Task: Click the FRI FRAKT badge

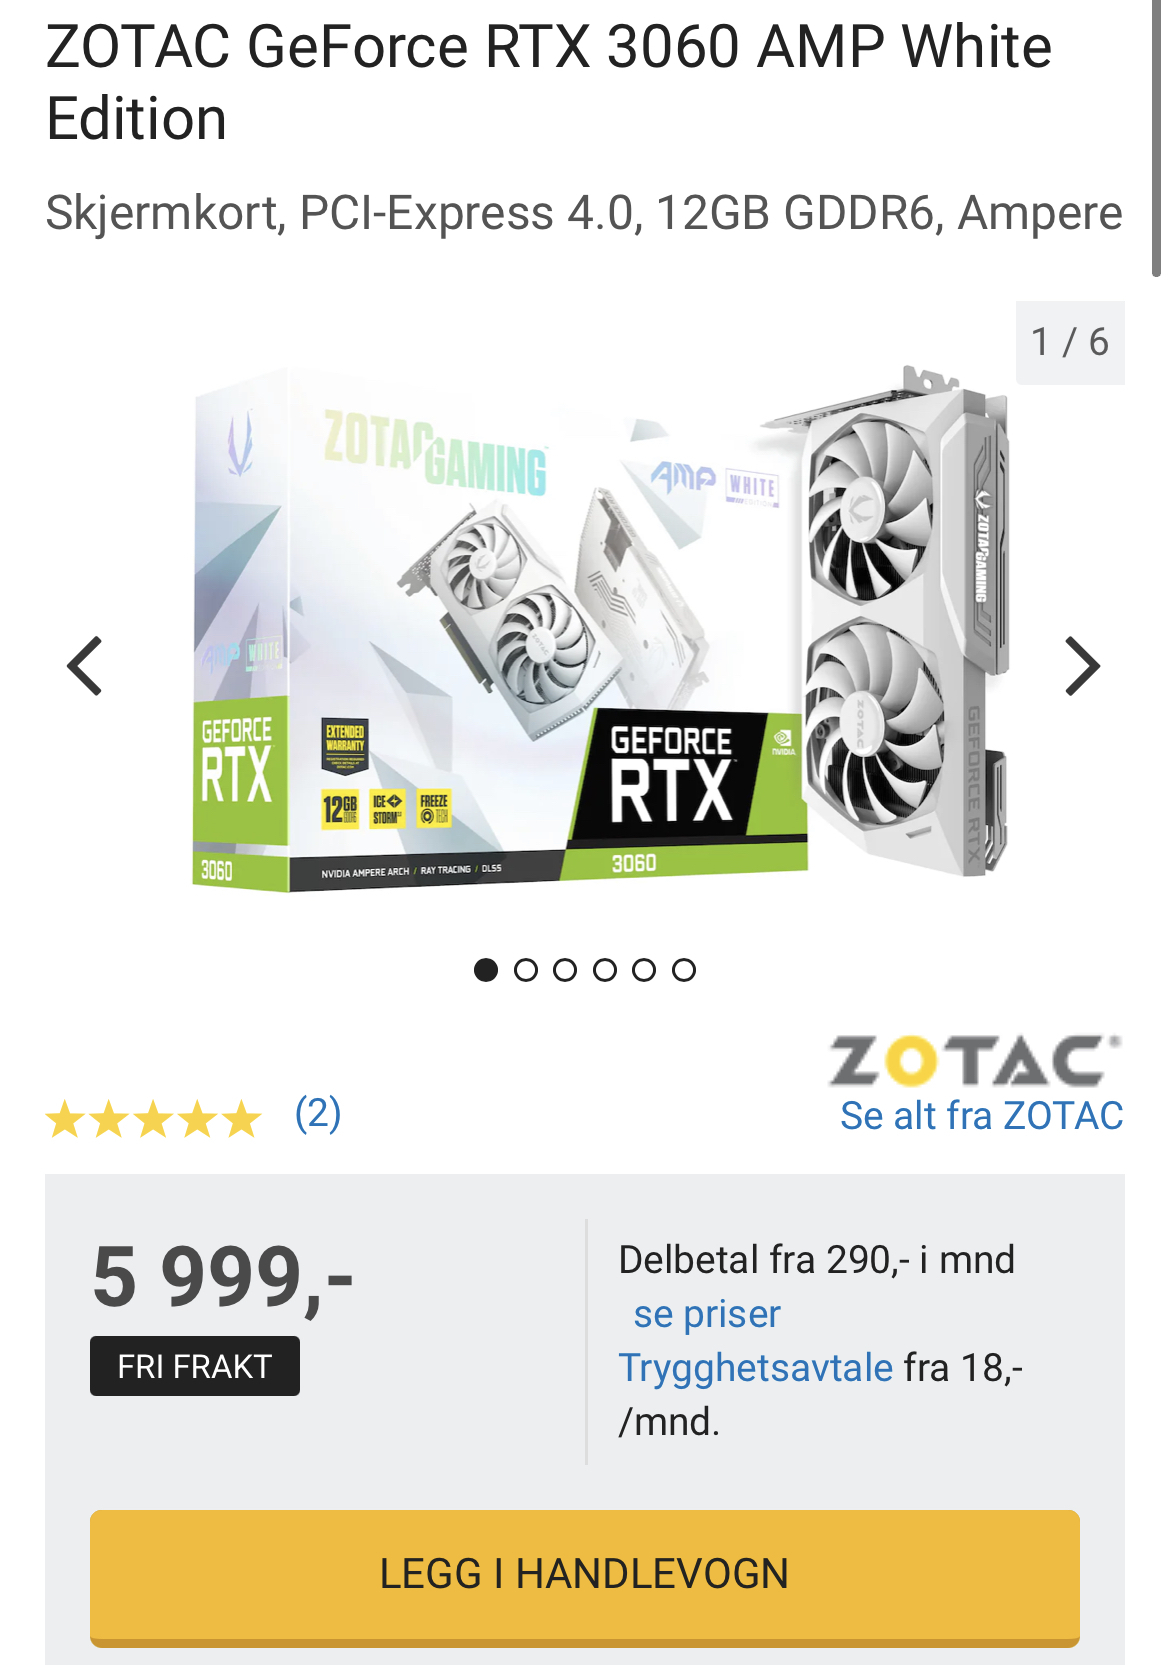Action: click(195, 1366)
